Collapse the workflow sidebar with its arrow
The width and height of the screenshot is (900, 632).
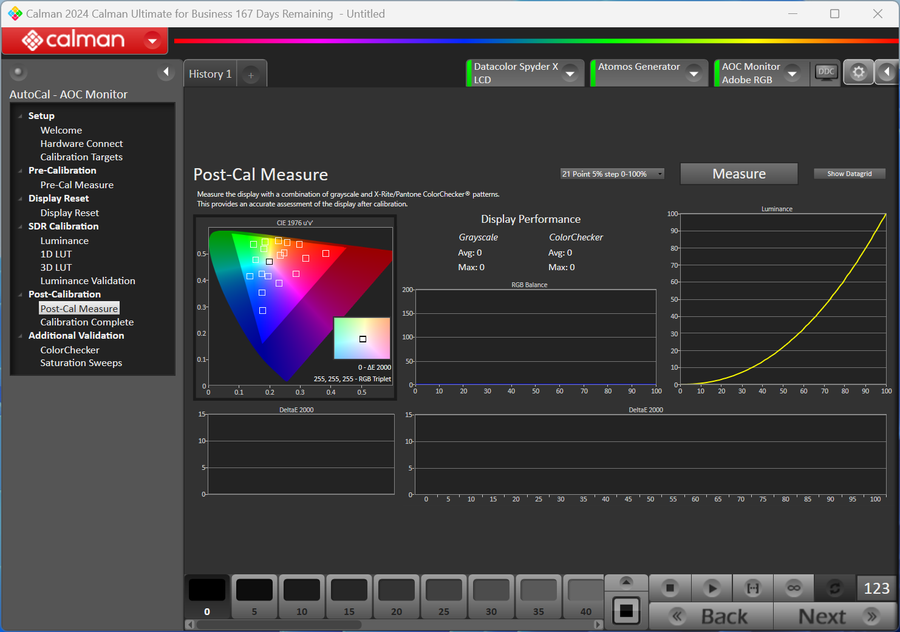tap(166, 72)
